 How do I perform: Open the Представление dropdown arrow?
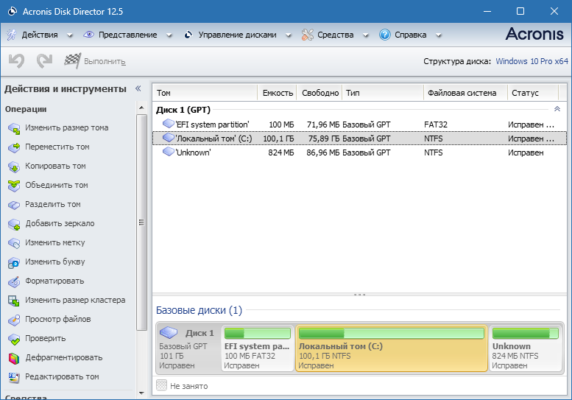point(169,35)
